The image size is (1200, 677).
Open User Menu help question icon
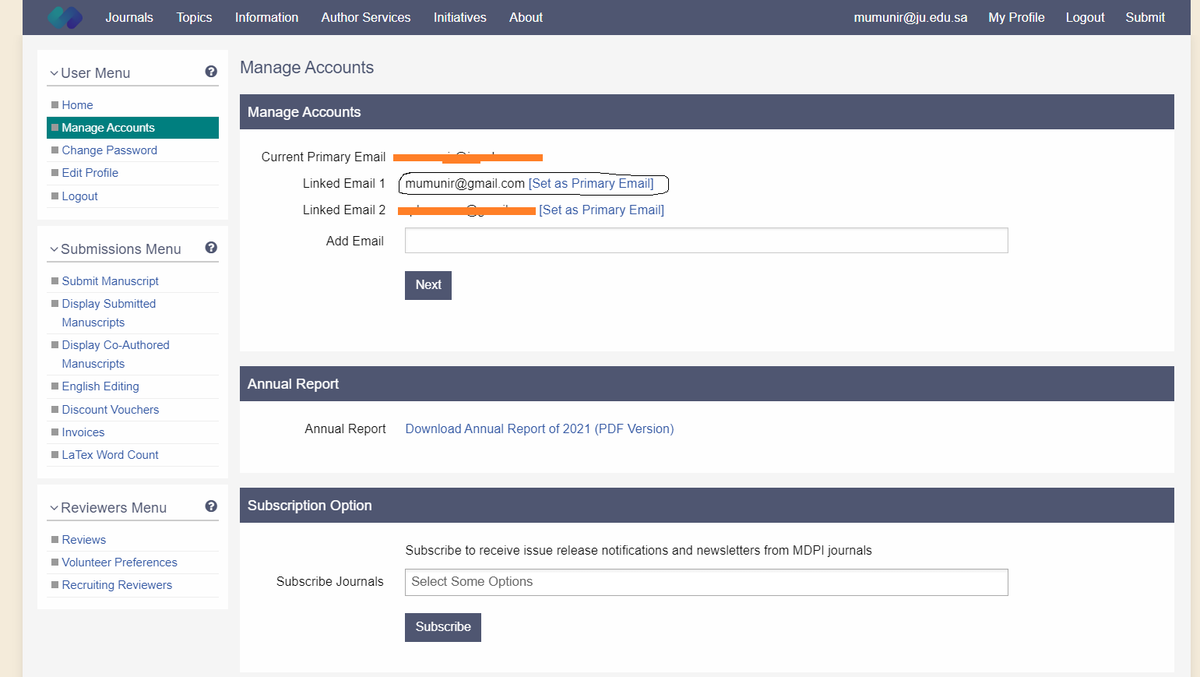click(211, 72)
